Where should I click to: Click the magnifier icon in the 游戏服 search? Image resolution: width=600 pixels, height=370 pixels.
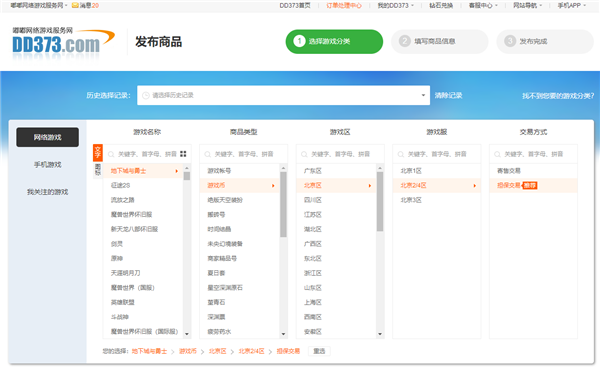(x=401, y=154)
